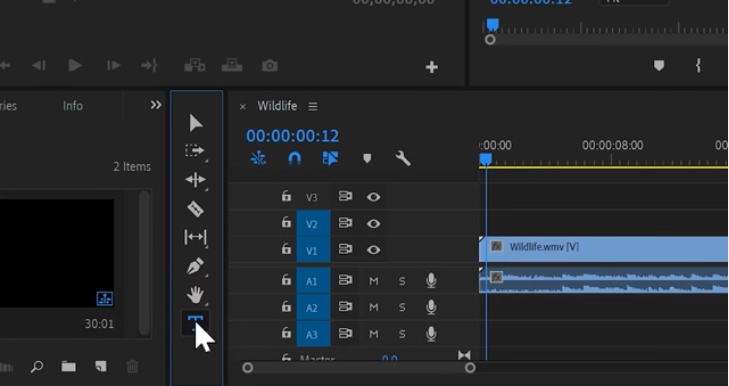Viewport: 729px width, 386px height.
Task: Toggle Linked Selection in timeline
Action: pos(330,159)
